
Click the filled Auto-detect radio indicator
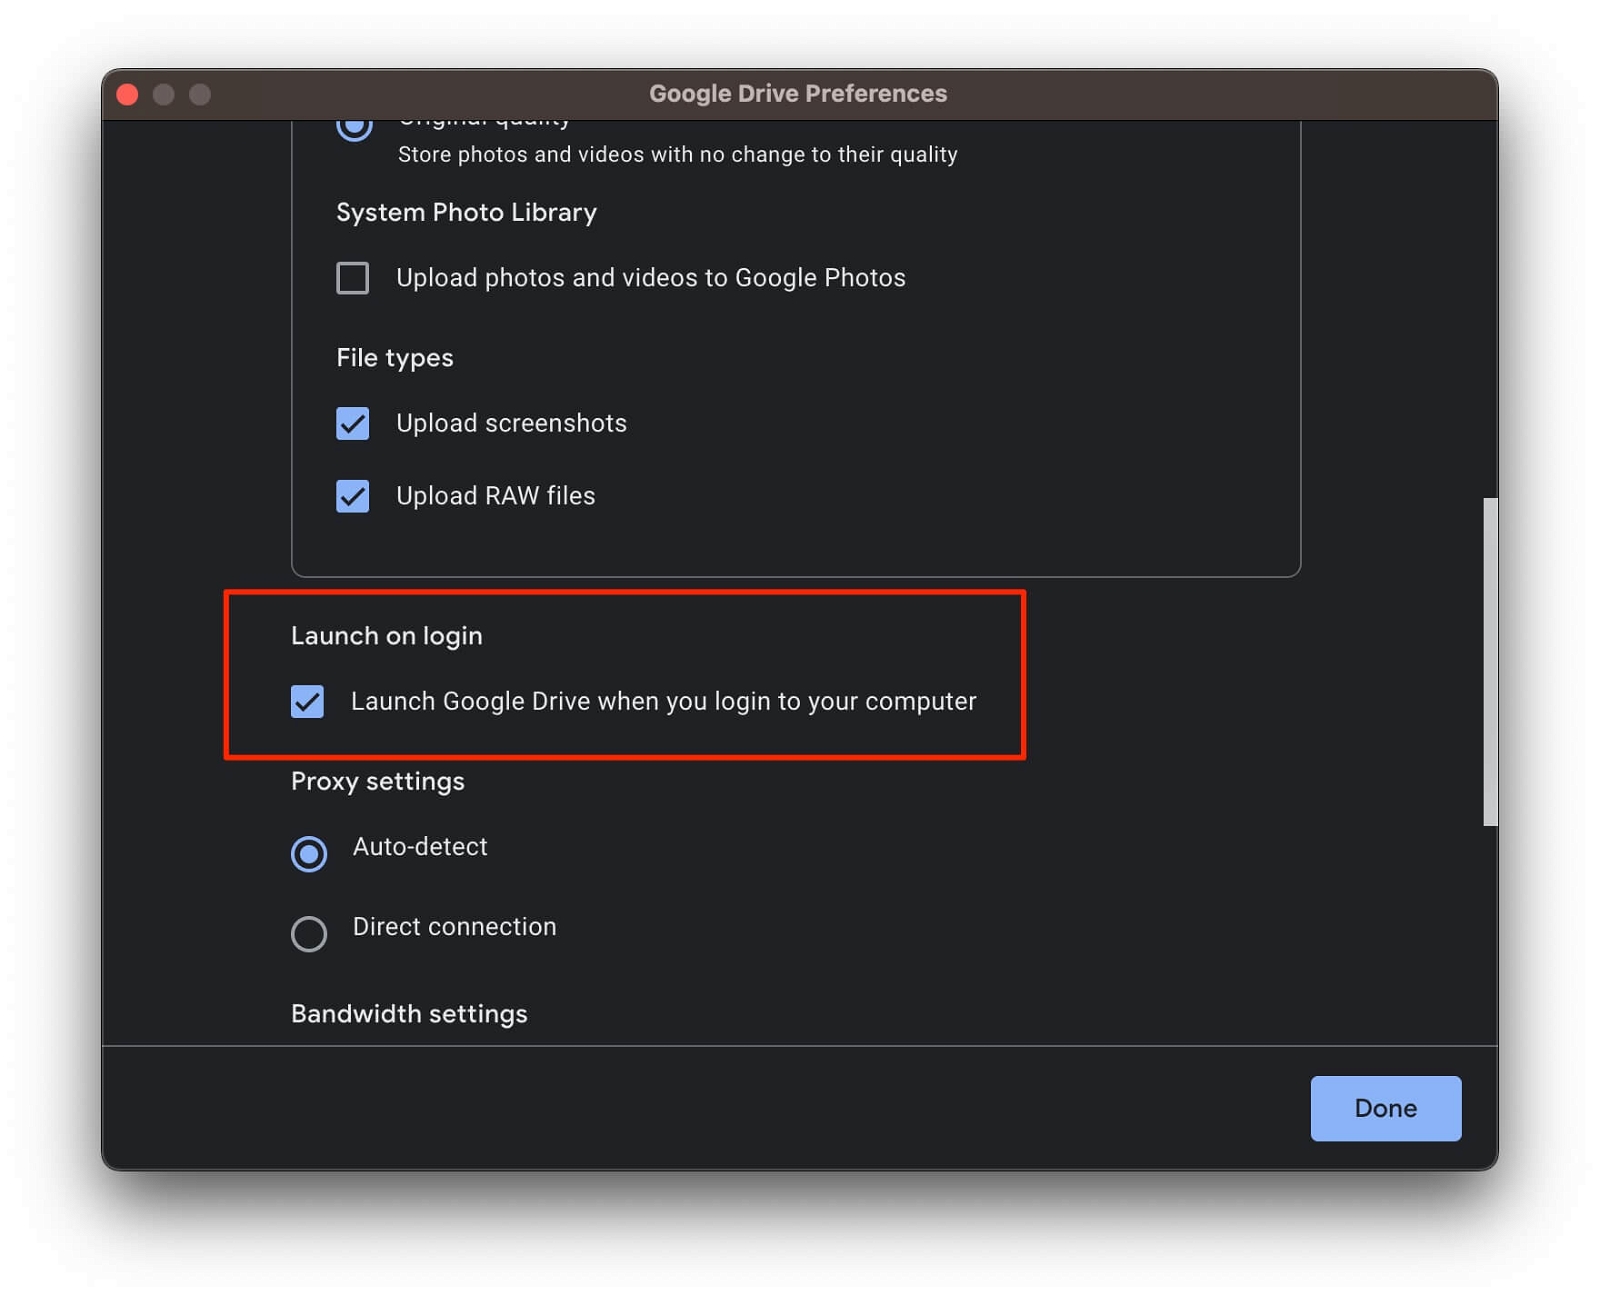pos(309,854)
